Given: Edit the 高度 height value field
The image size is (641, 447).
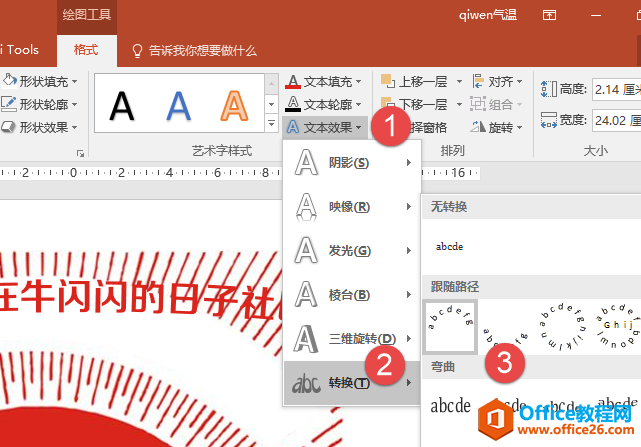Looking at the screenshot, I should click(x=617, y=89).
